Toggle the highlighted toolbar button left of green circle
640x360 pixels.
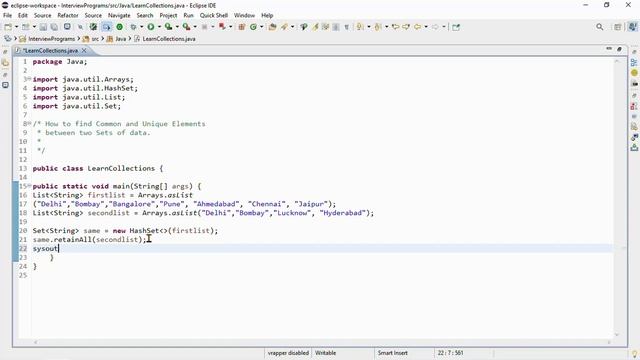point(106,27)
